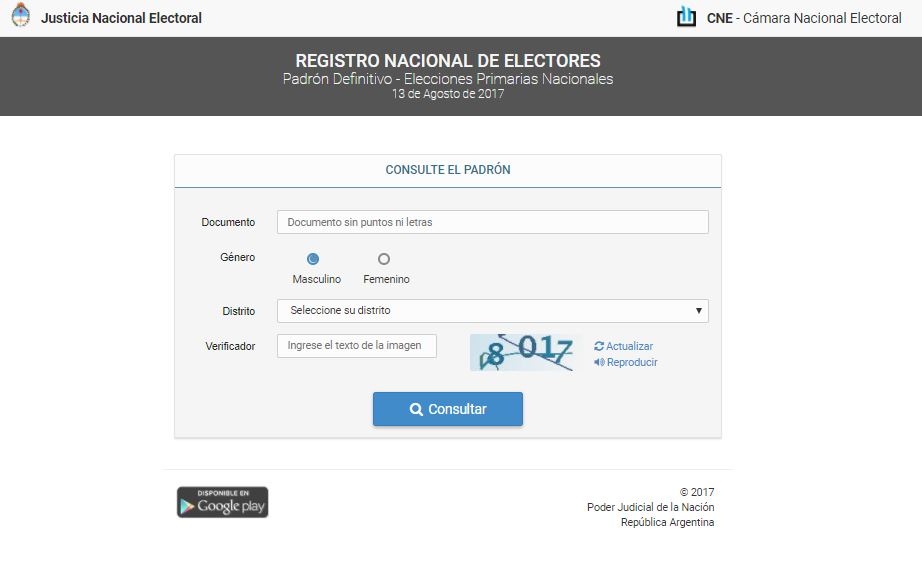Open the Google Play store badge
The height and width of the screenshot is (563, 922).
point(222,502)
